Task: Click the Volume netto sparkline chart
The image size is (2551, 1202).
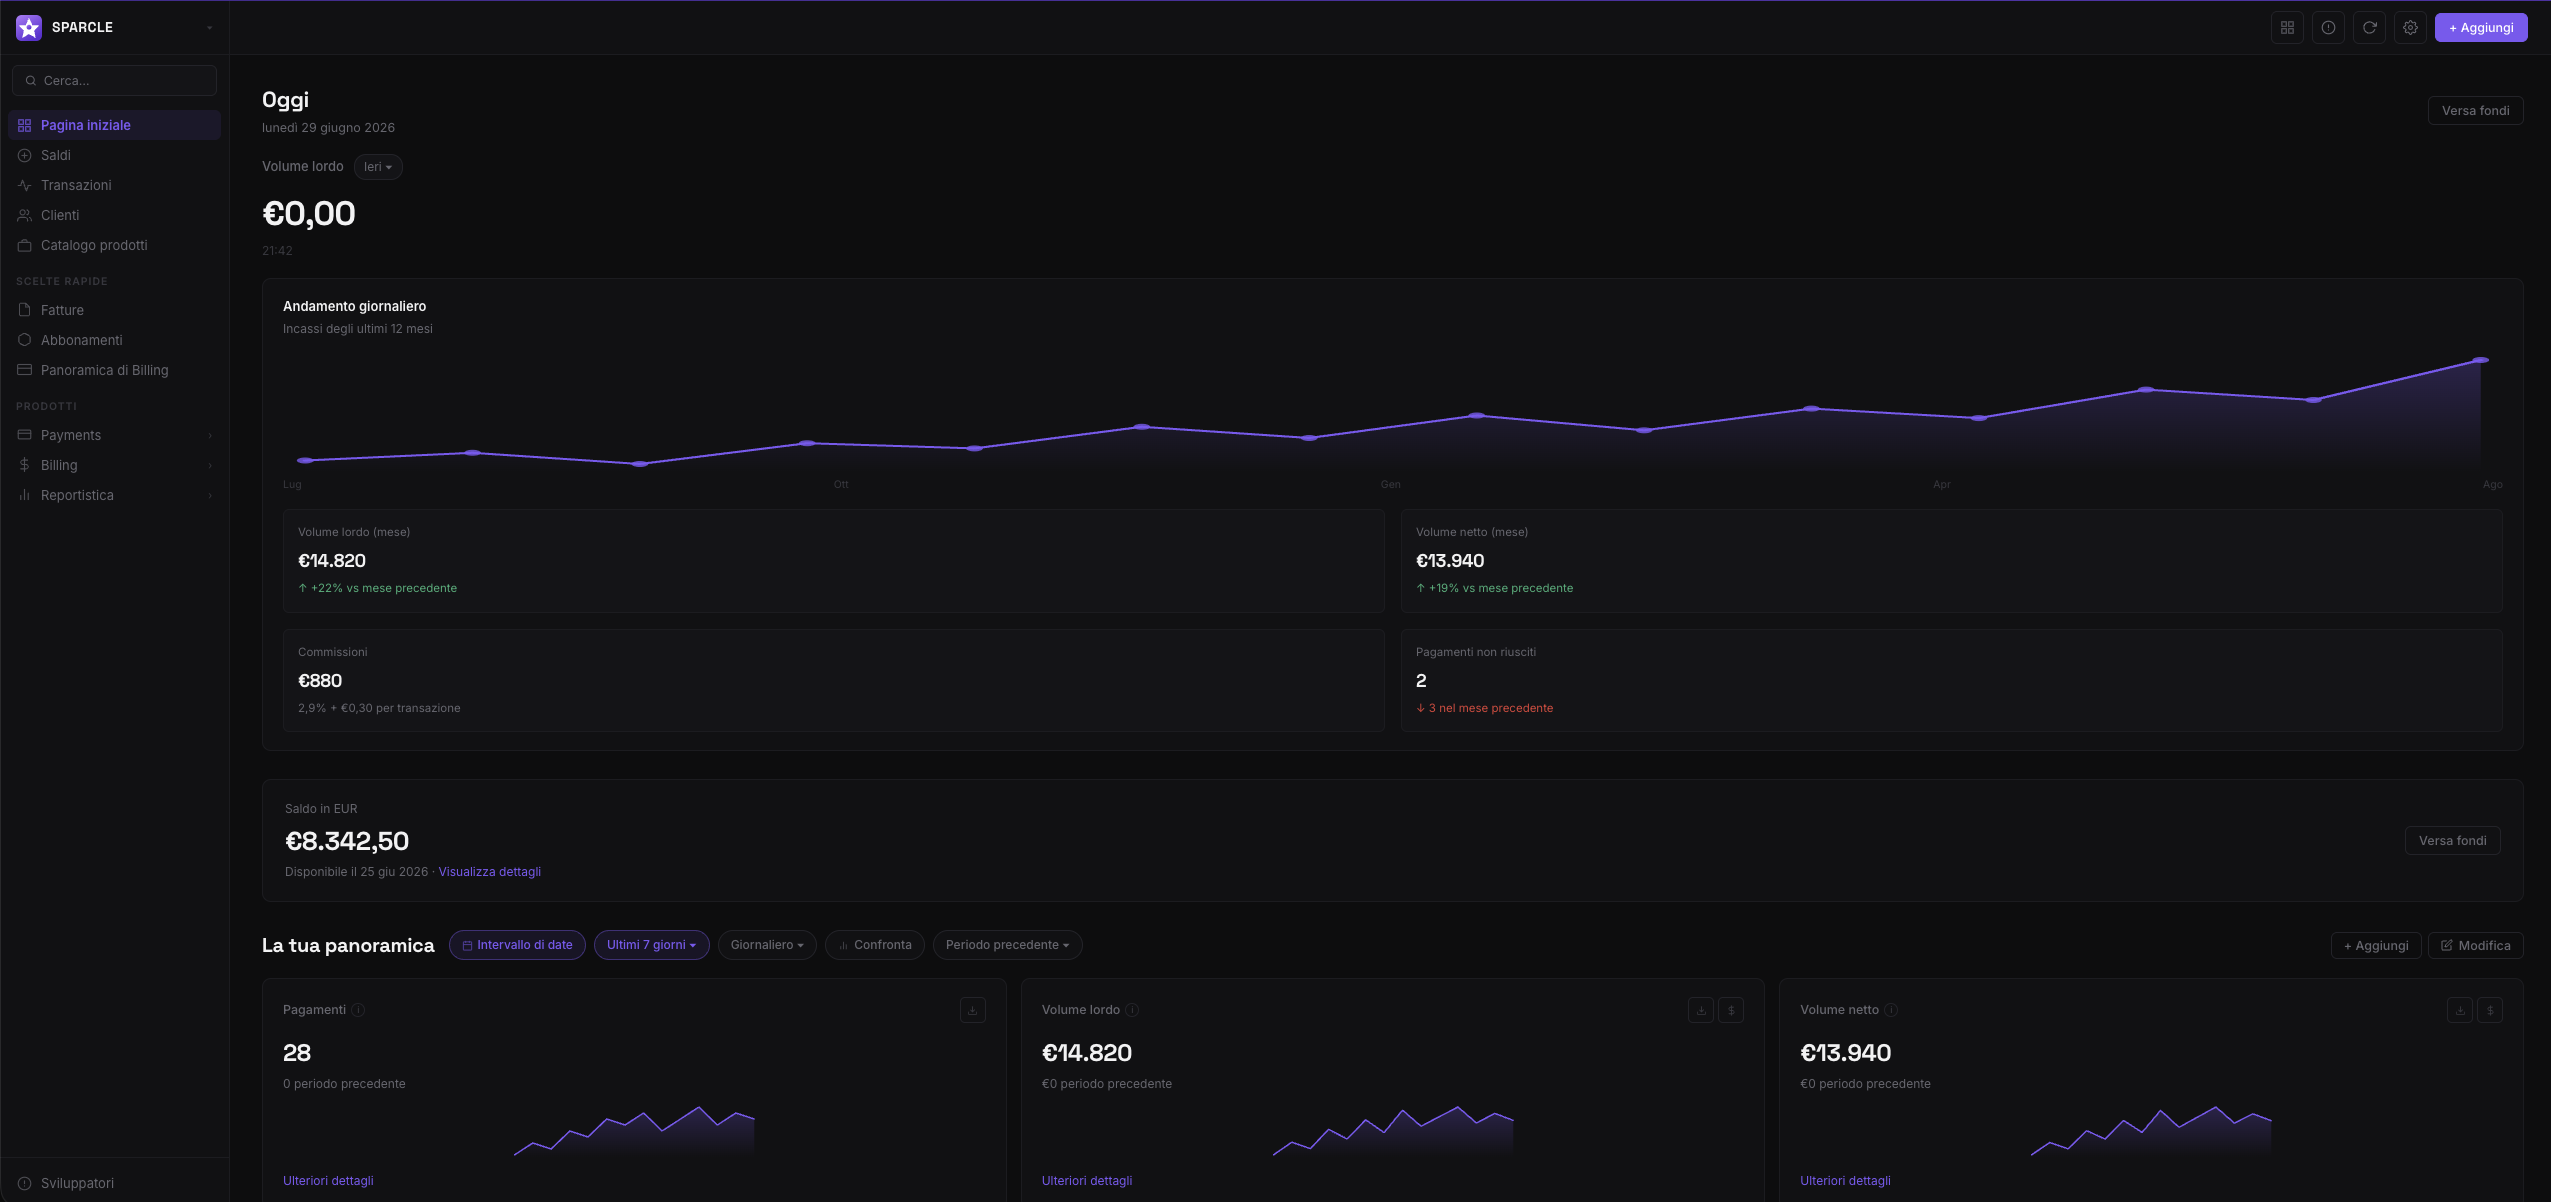Action: [2151, 1131]
